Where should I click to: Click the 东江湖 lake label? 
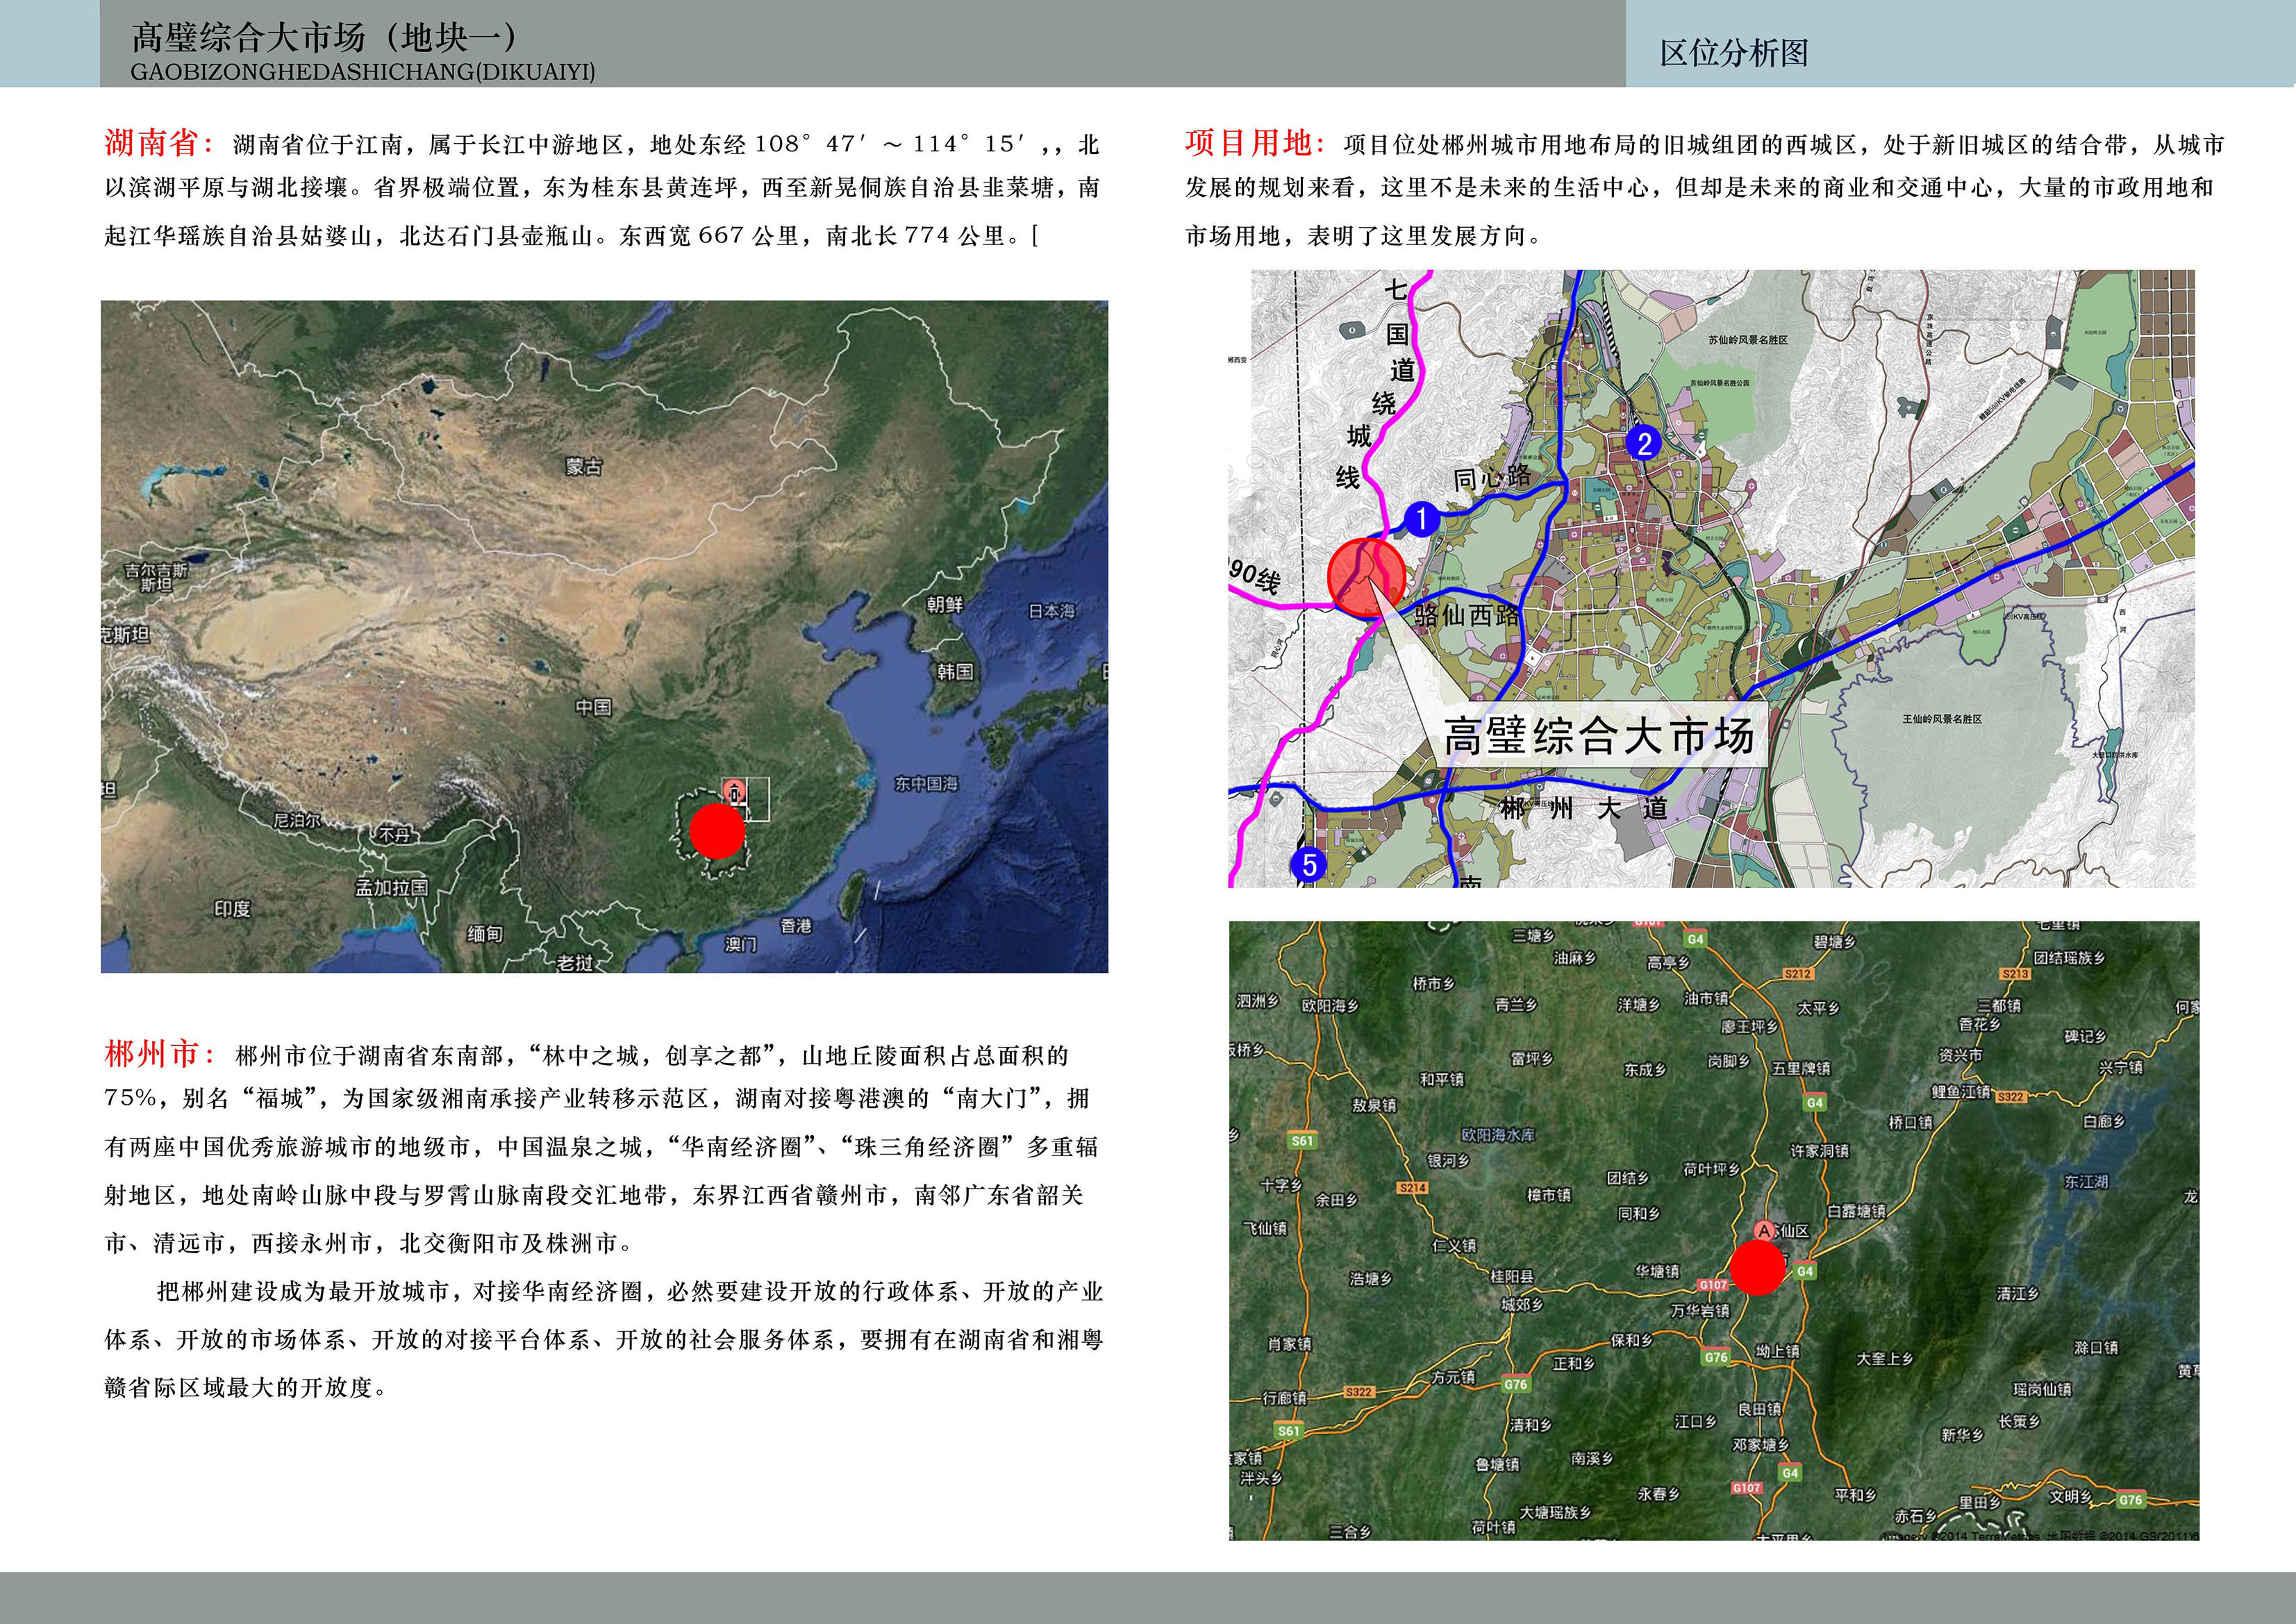[2086, 1181]
